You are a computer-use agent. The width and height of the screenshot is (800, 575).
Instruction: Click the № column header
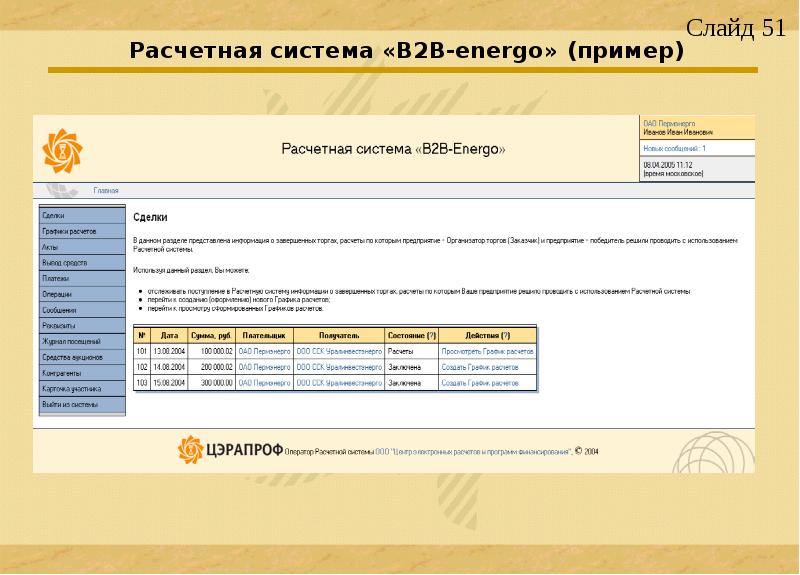pos(142,336)
